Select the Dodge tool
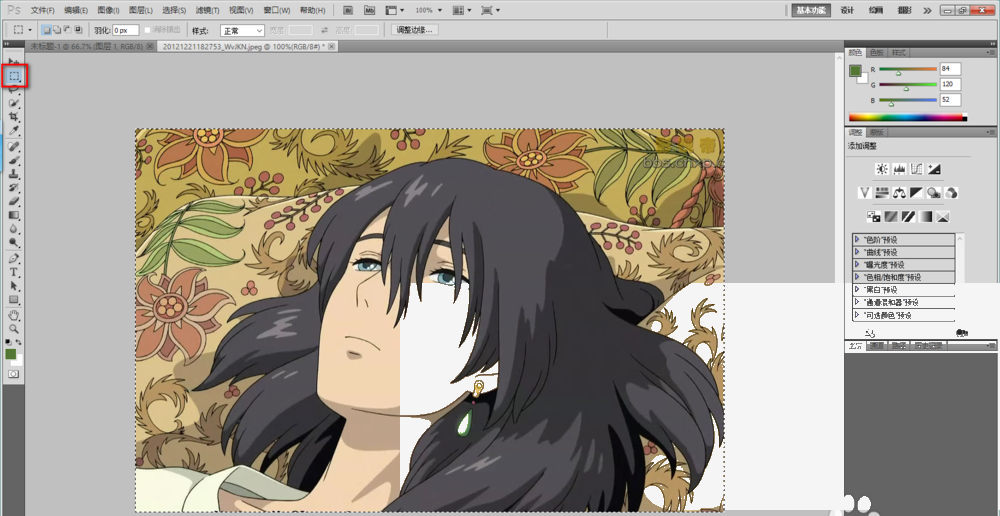This screenshot has height=516, width=1000. 14,243
